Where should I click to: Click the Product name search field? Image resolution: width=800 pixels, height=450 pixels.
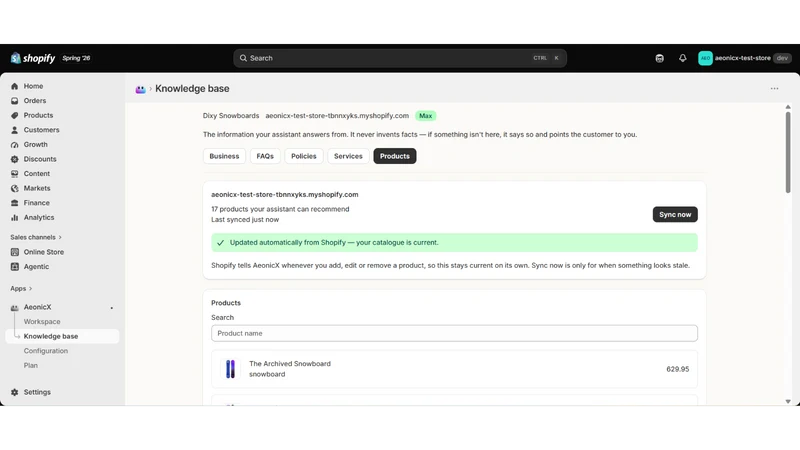454,334
